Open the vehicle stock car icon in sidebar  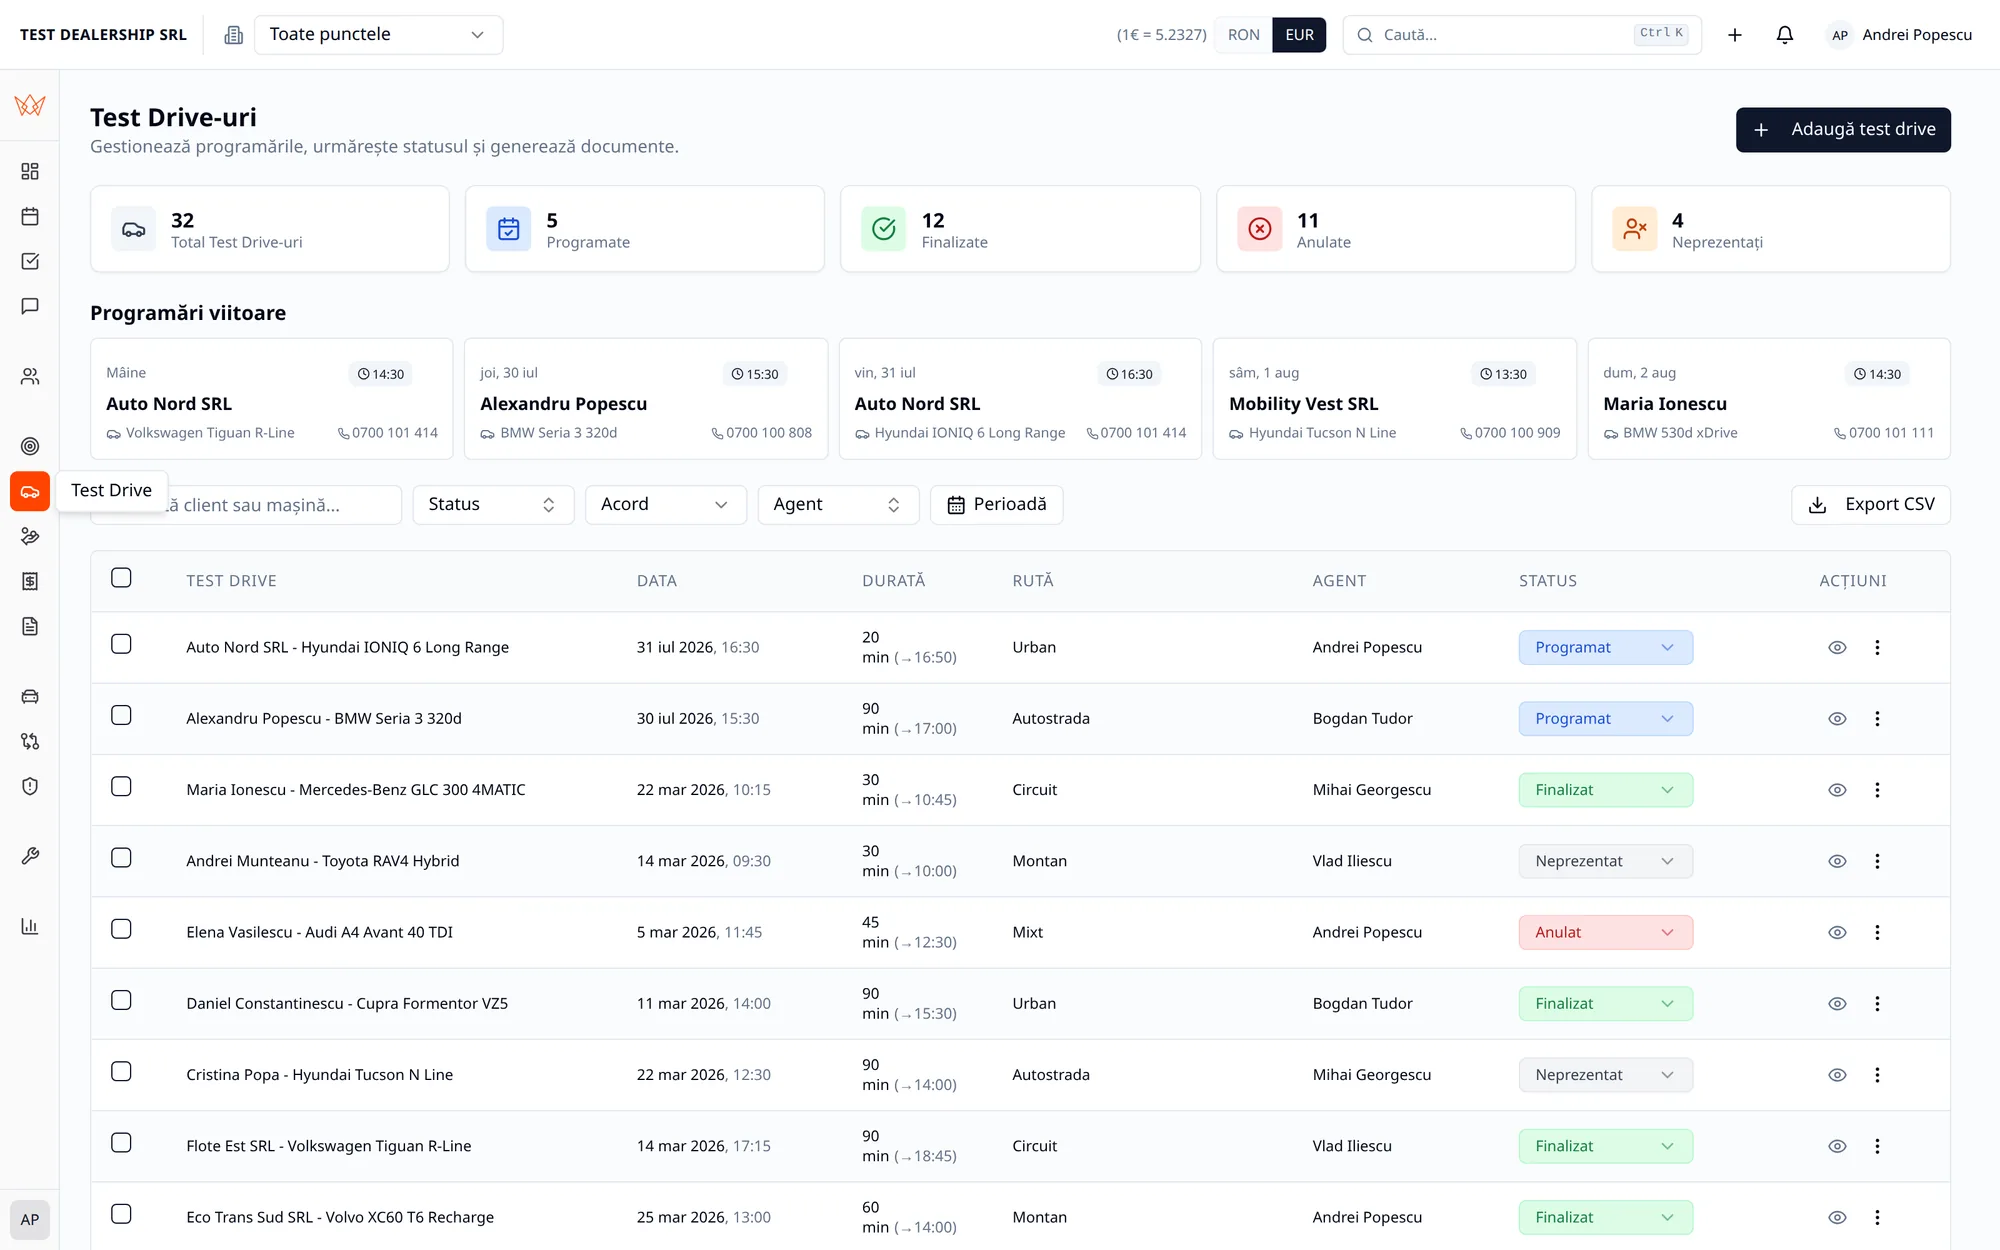coord(30,696)
